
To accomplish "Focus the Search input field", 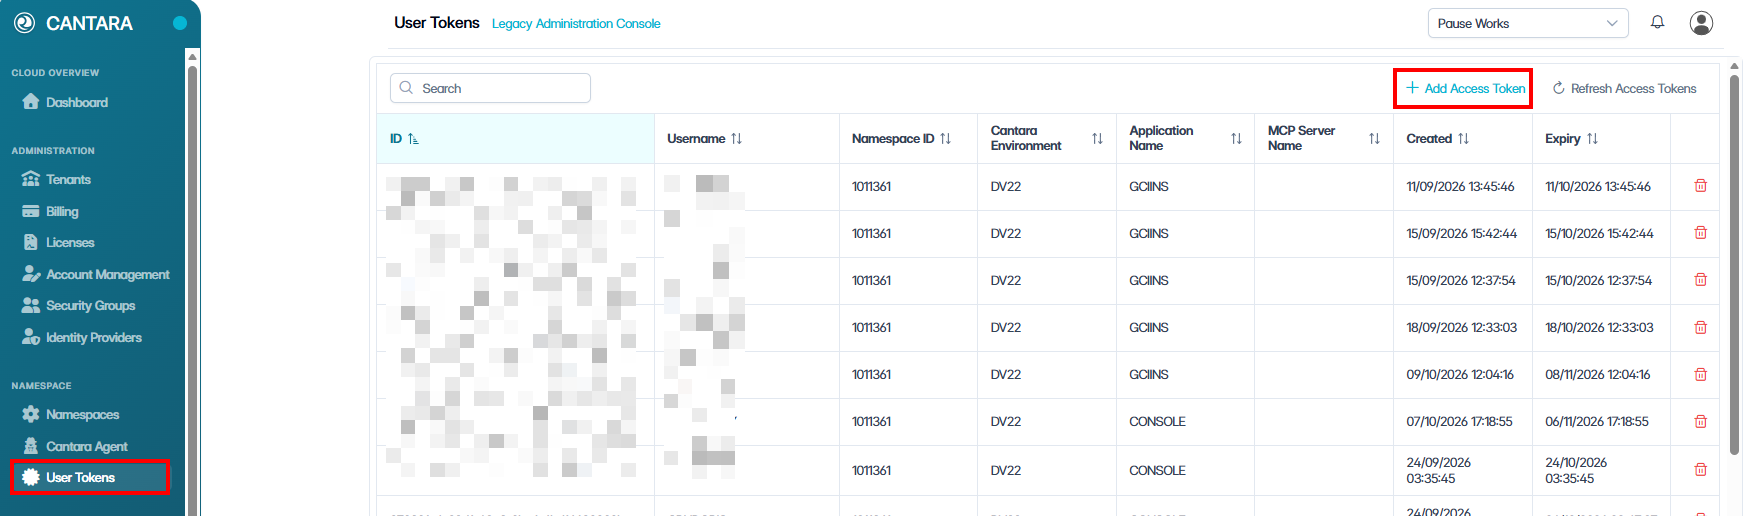I will (490, 88).
